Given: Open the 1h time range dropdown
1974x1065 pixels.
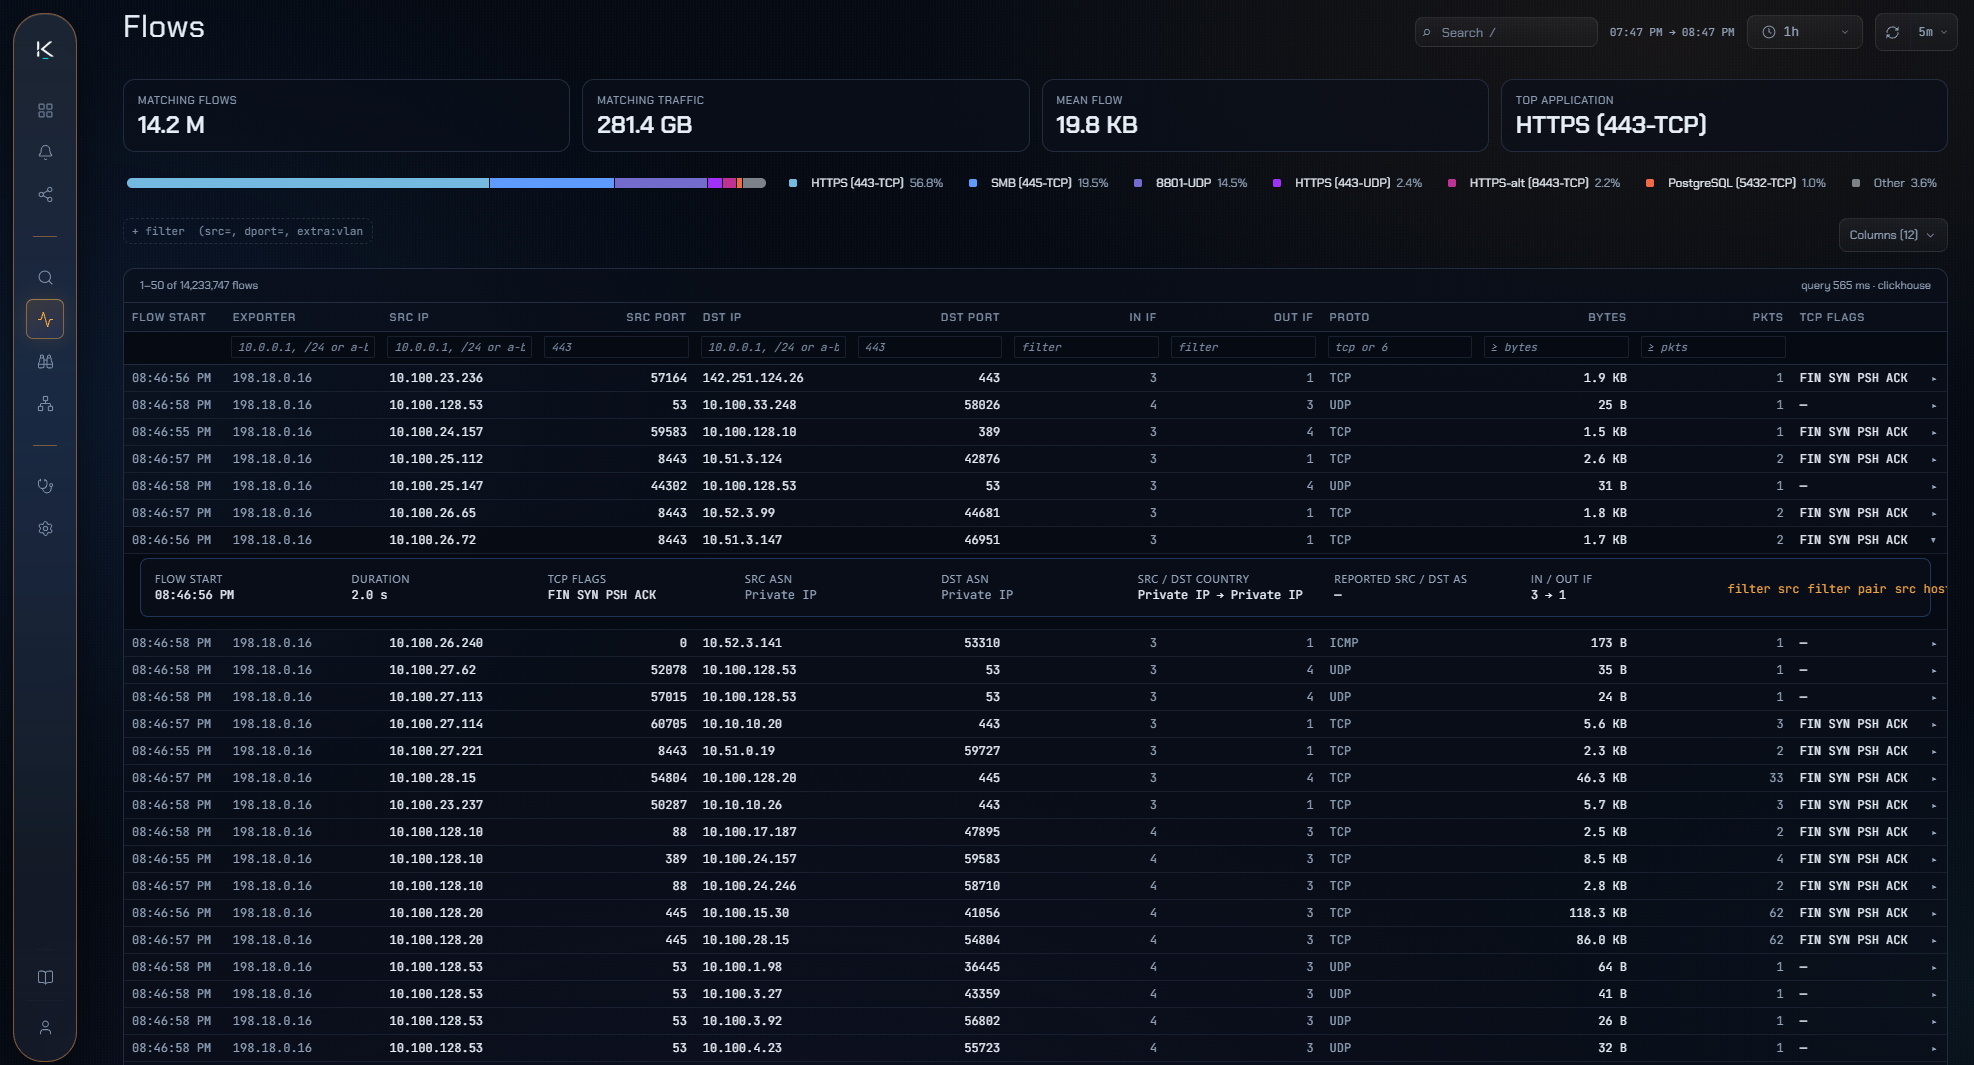Looking at the screenshot, I should [x=1805, y=32].
